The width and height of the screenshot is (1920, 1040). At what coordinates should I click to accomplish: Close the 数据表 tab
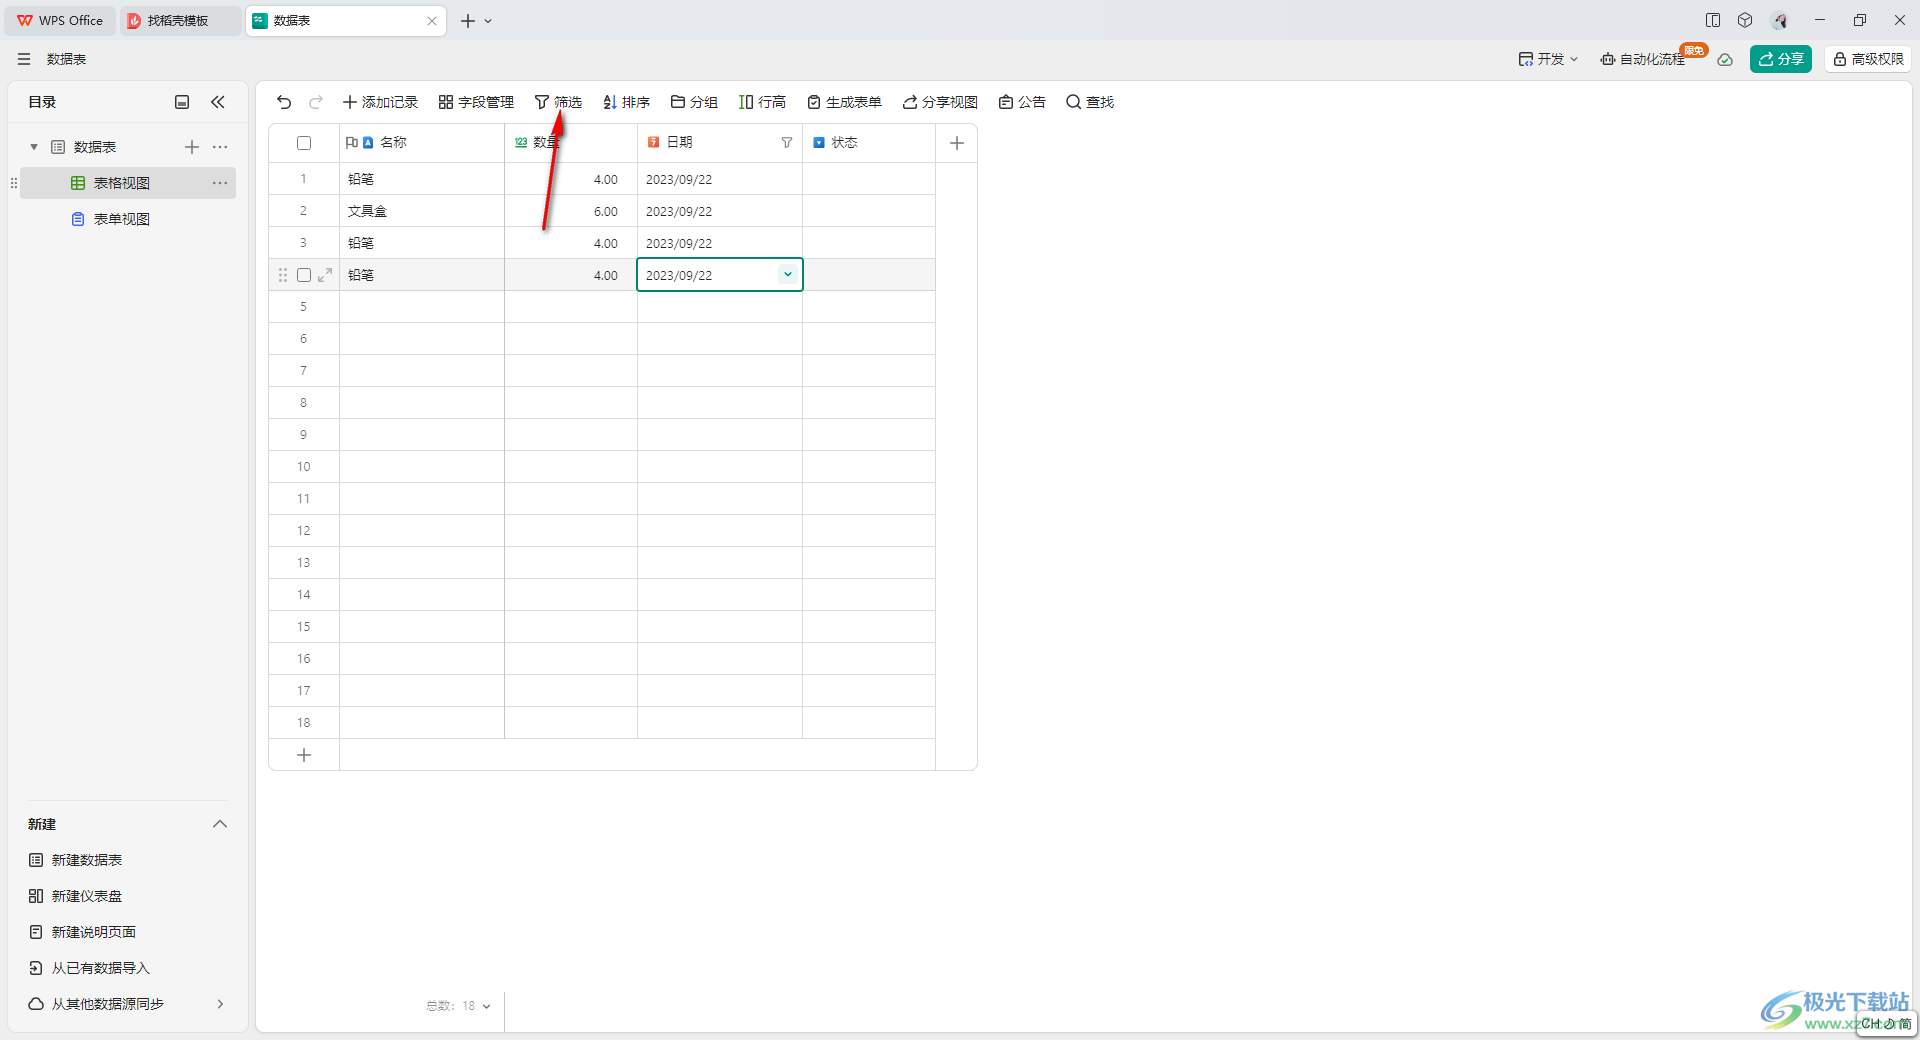[432, 21]
